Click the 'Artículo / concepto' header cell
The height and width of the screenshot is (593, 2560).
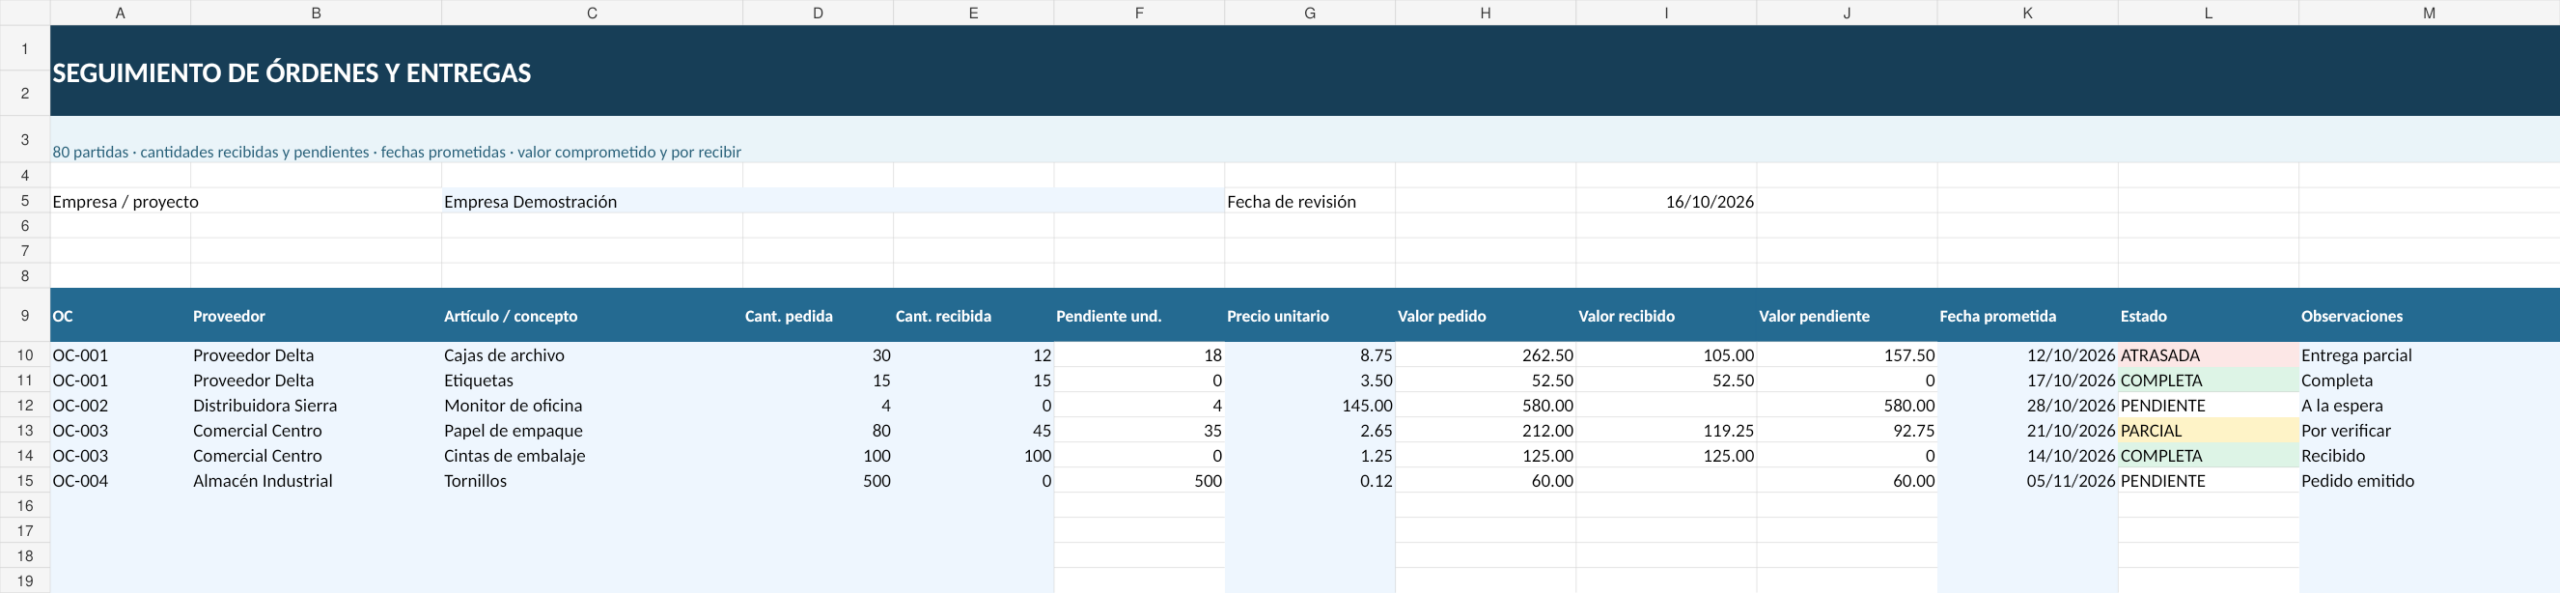pos(592,316)
